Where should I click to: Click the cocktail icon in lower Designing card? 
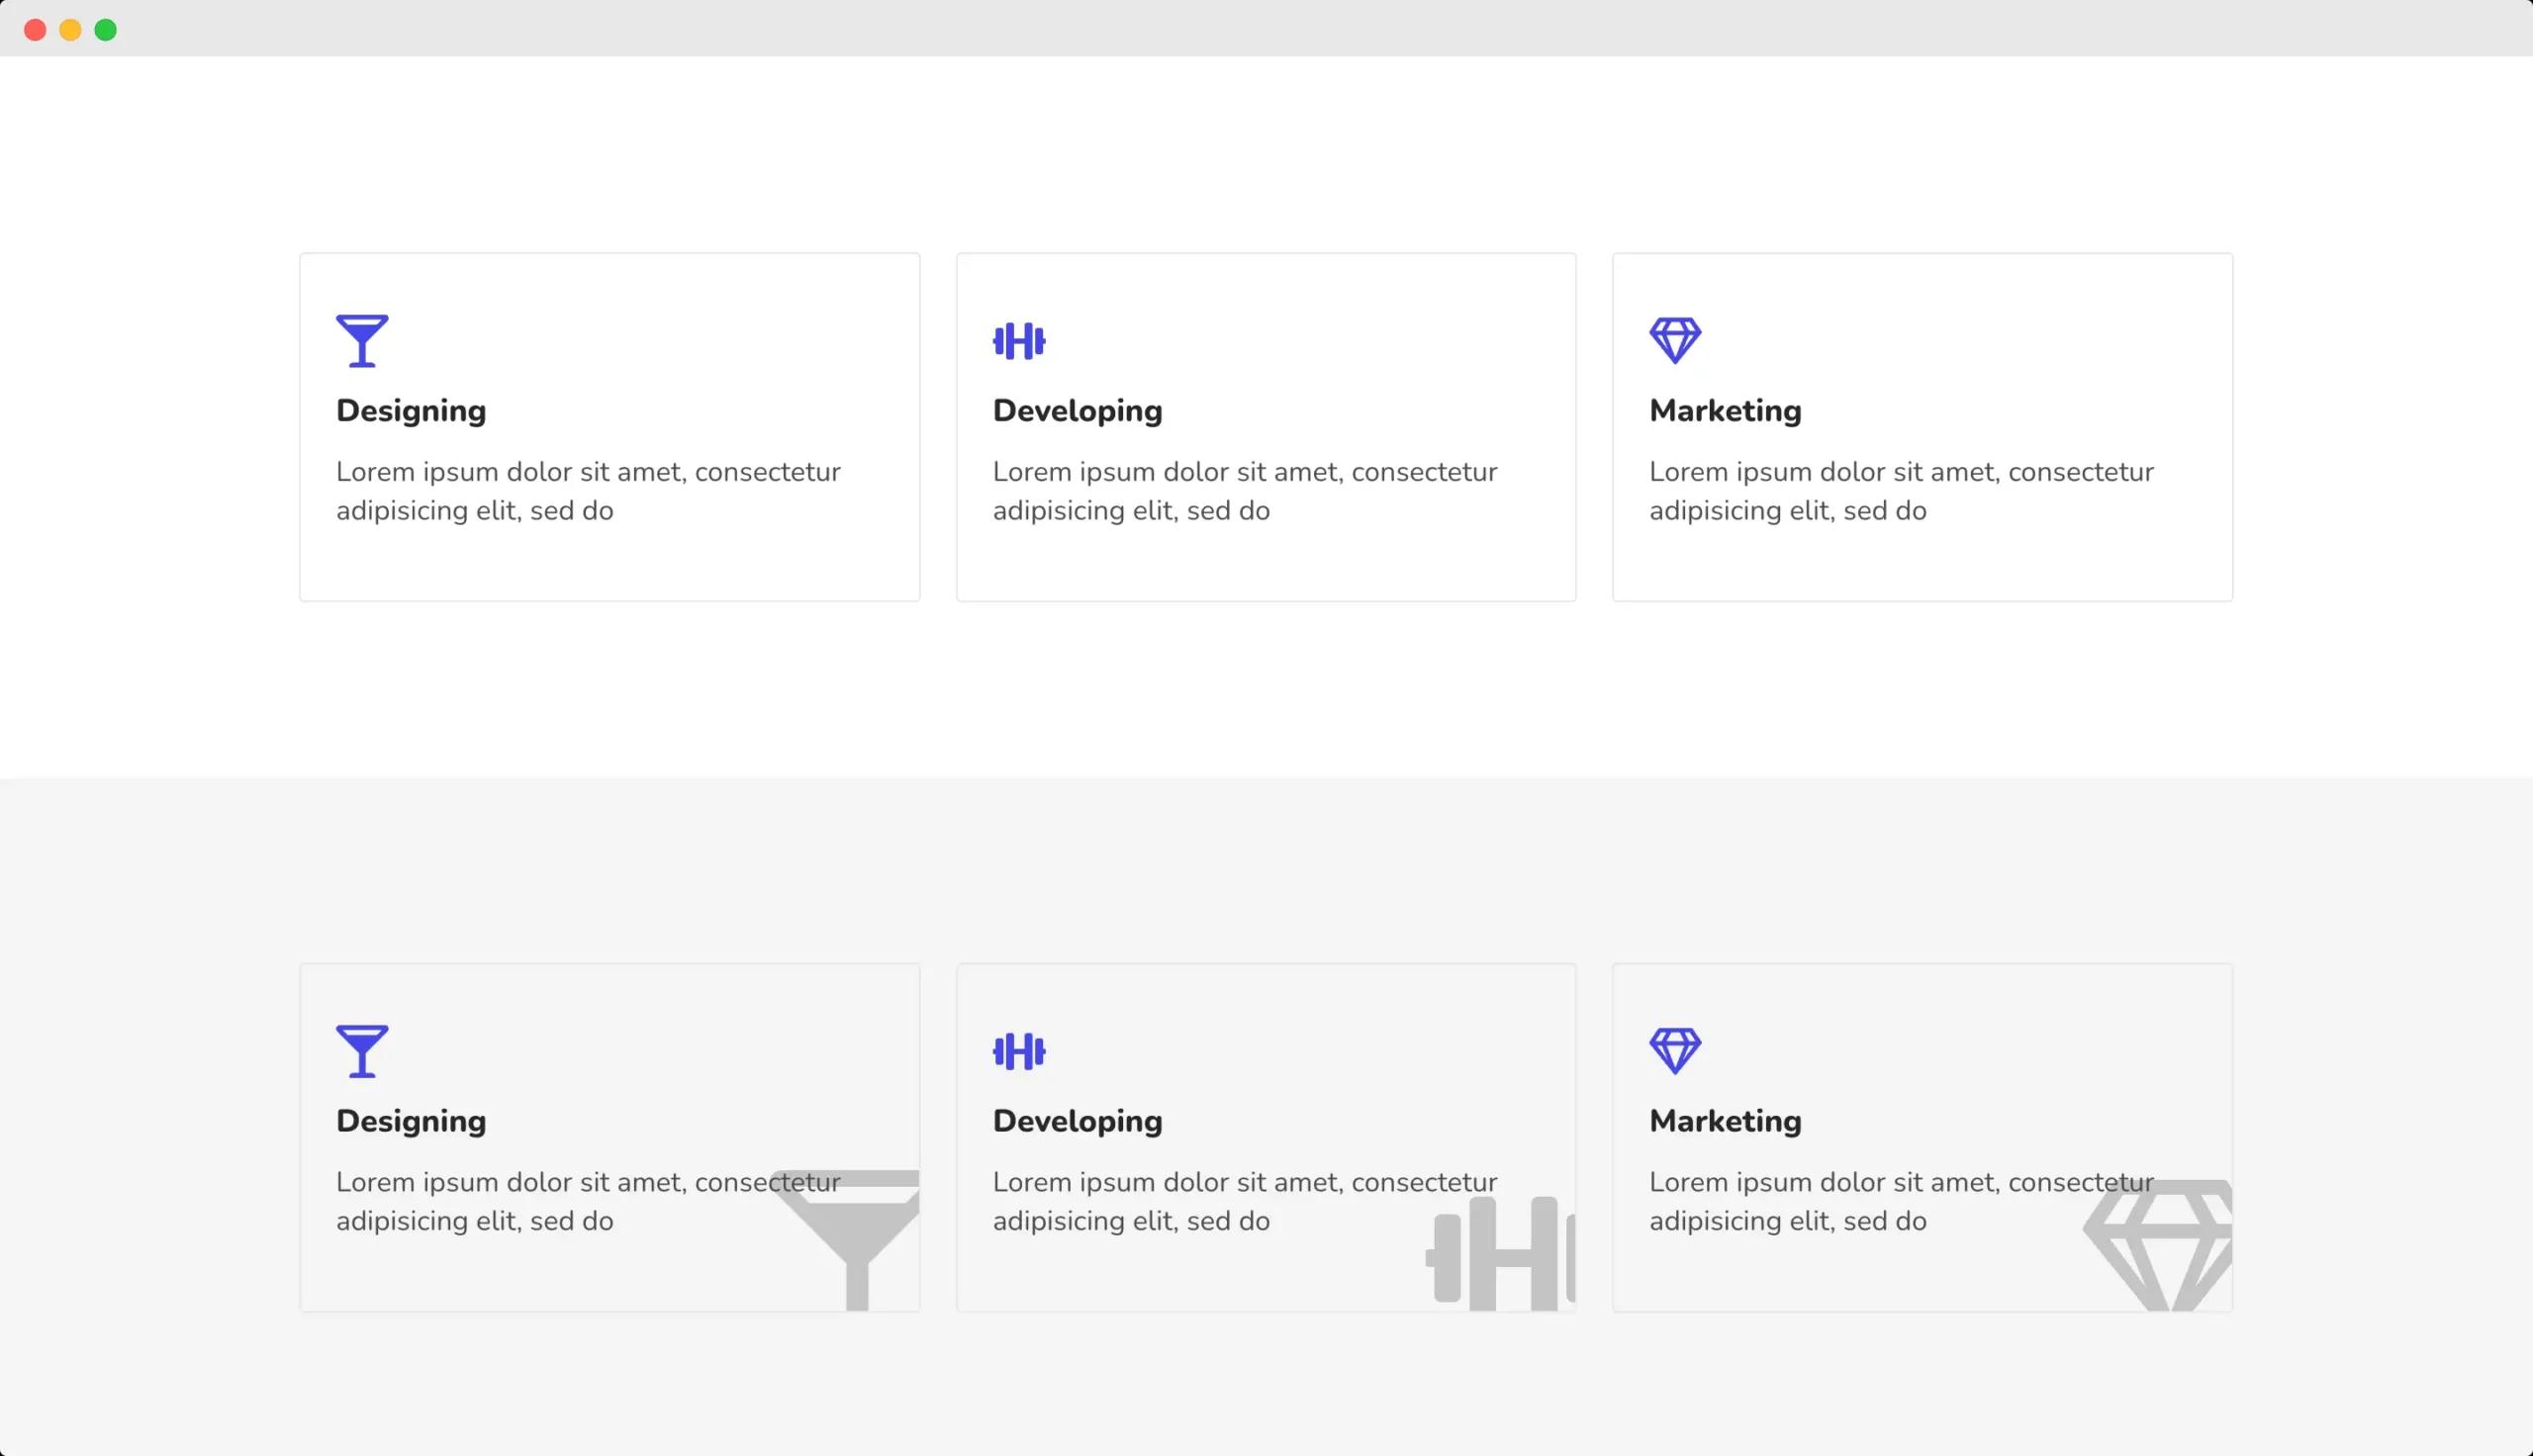pyautogui.click(x=361, y=1052)
